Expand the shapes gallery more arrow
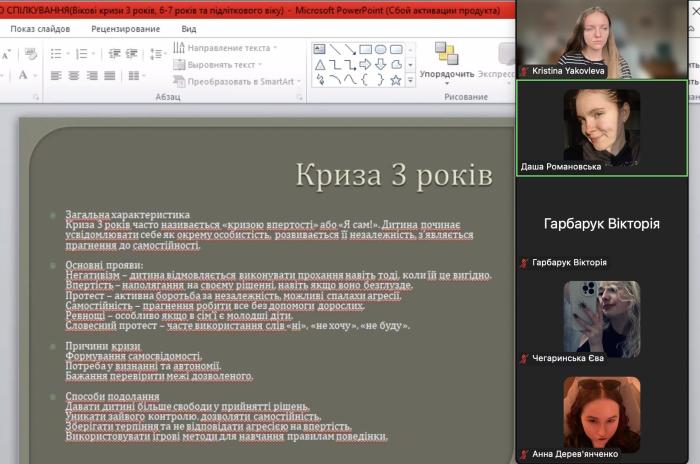The image size is (700, 464). click(x=410, y=80)
